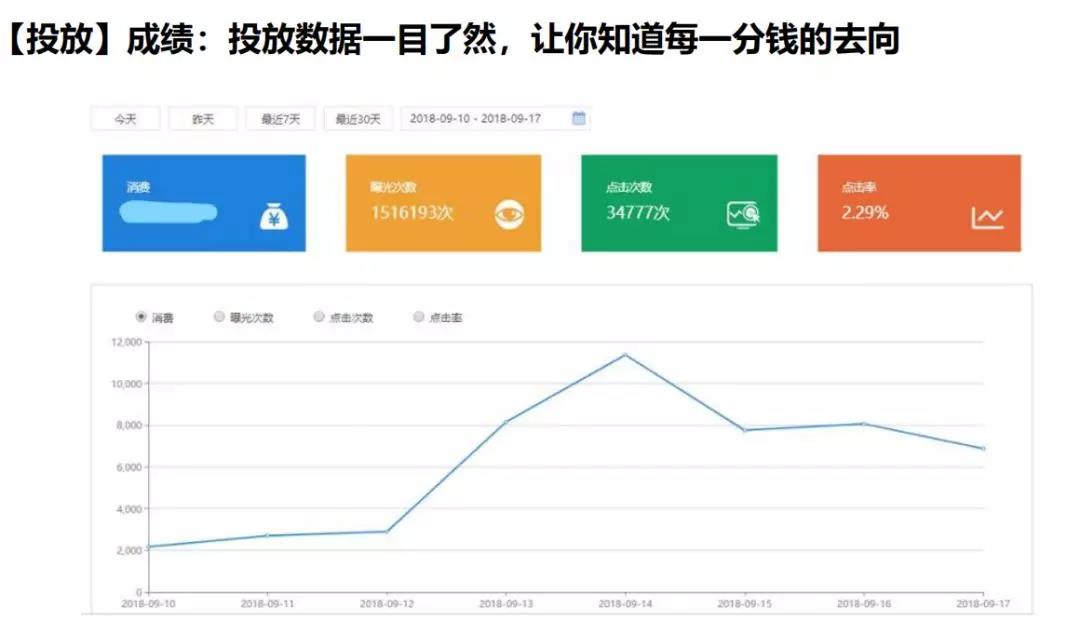1080x634 pixels.
Task: Select the 消费 radio button
Action: [x=141, y=316]
